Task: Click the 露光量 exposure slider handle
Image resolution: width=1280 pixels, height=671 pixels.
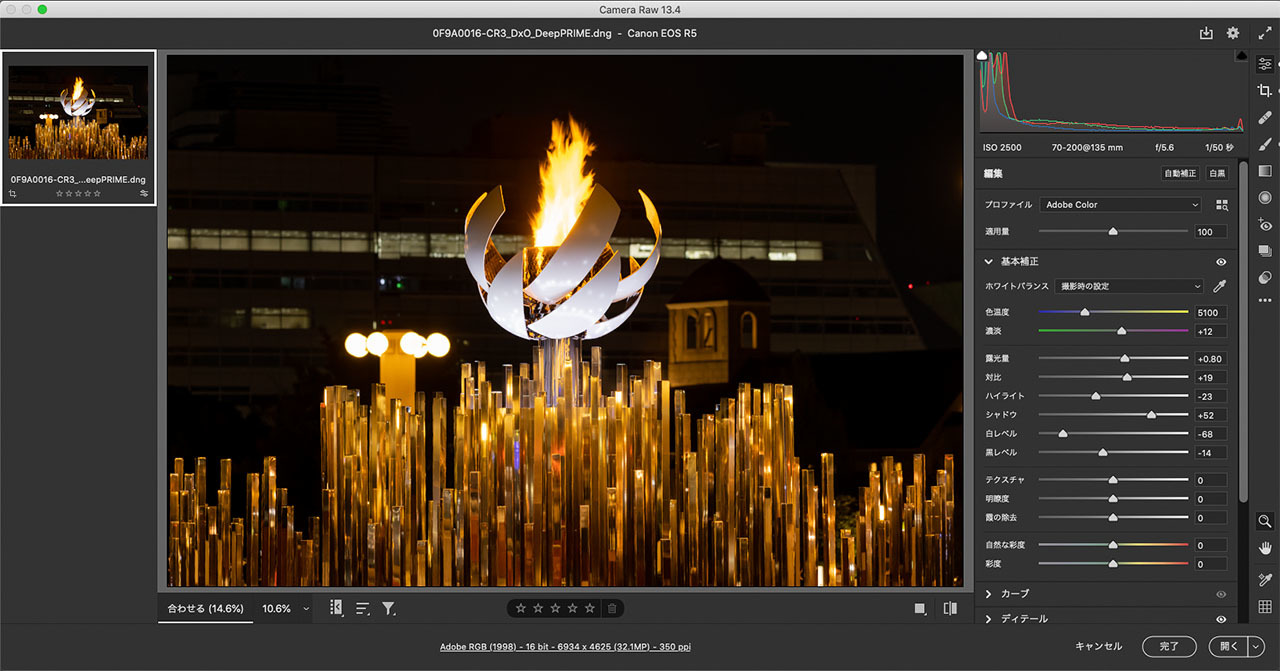Action: coord(1124,358)
